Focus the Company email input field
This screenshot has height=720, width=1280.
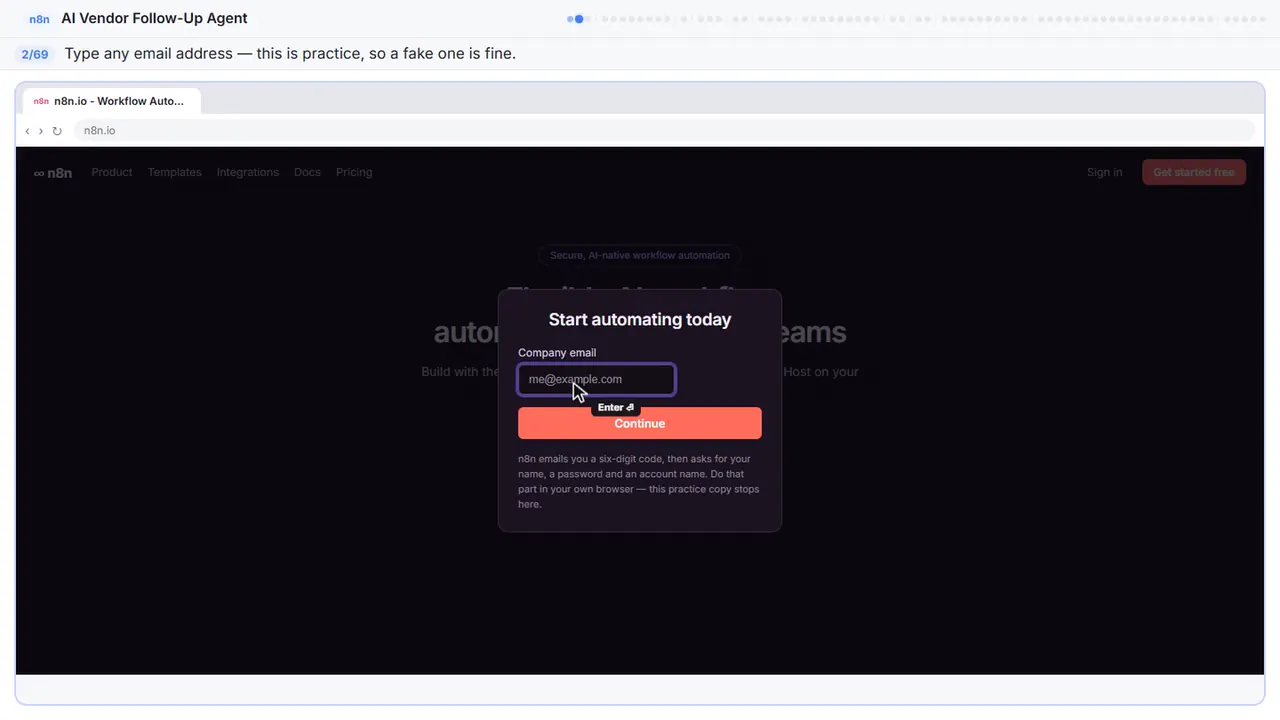[596, 379]
